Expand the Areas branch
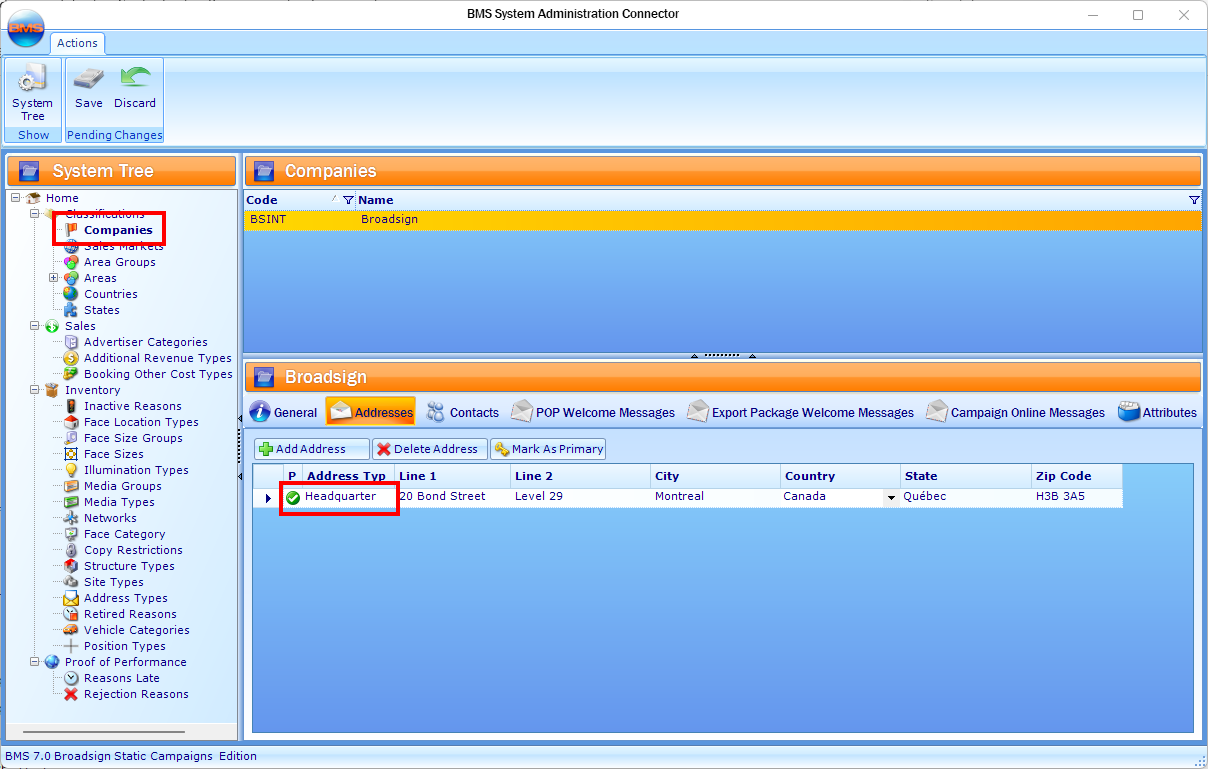This screenshot has height=769, width=1208. tap(54, 278)
